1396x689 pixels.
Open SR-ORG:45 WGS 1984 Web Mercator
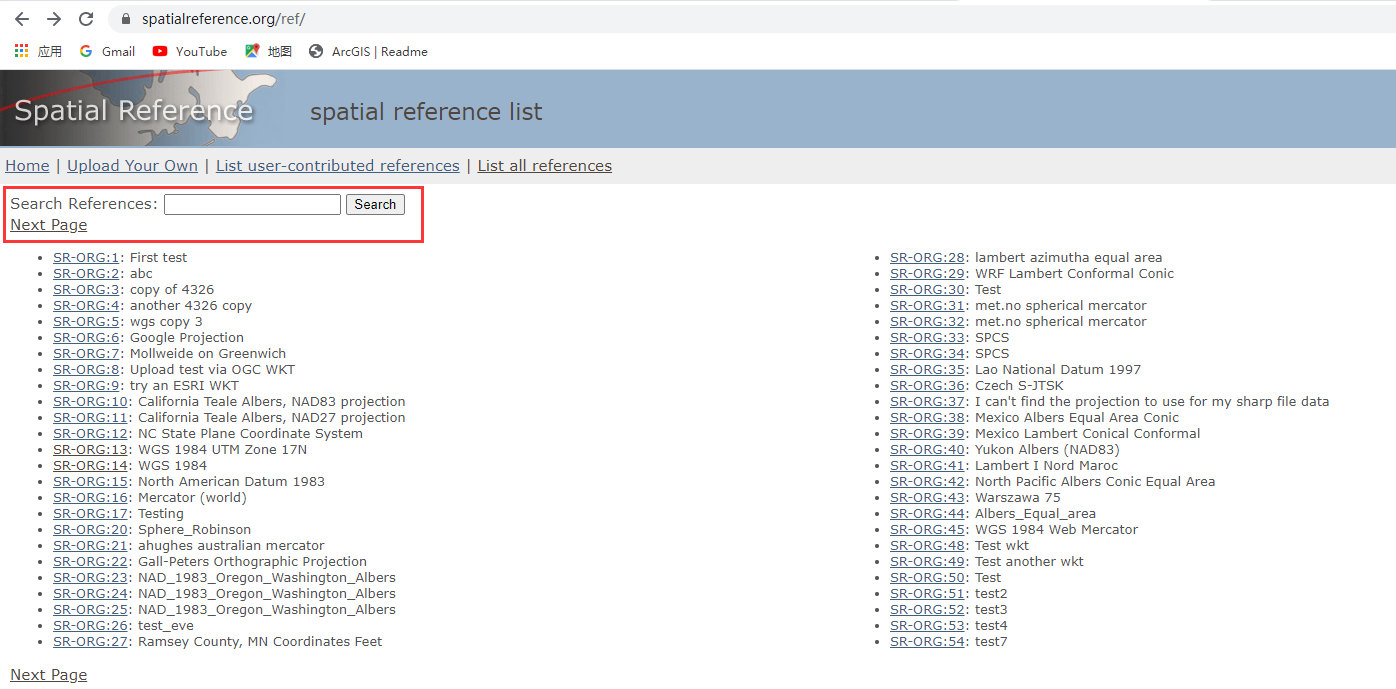coord(927,529)
